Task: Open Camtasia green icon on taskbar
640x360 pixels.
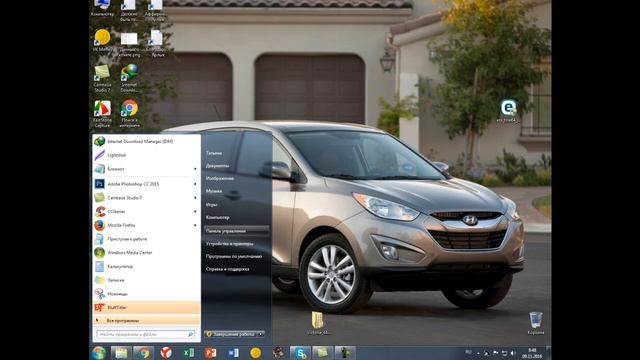Action: tap(322, 353)
